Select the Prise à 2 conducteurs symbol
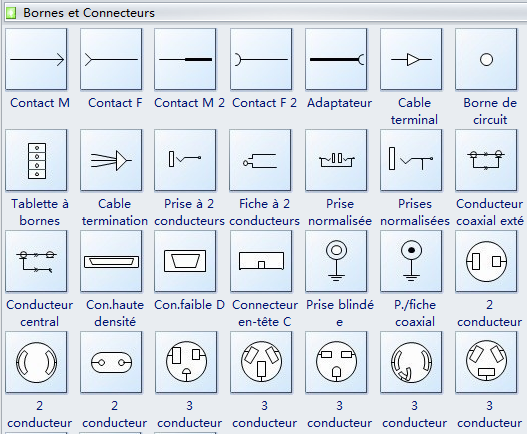The width and height of the screenshot is (527, 434). [x=185, y=160]
